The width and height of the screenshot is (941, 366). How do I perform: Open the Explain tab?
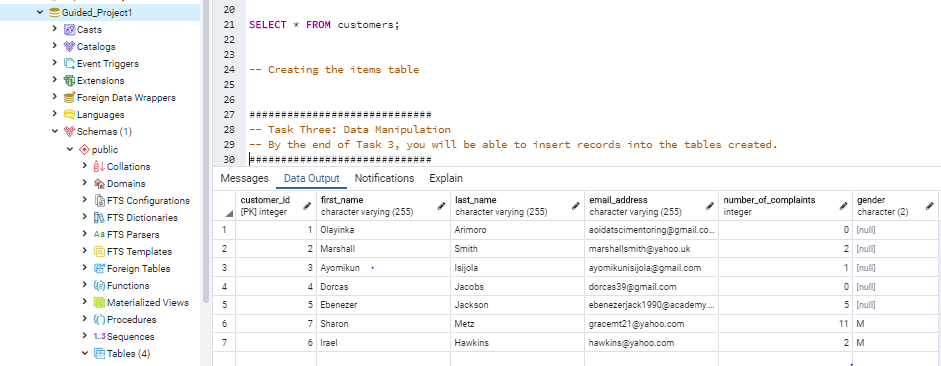click(x=446, y=178)
